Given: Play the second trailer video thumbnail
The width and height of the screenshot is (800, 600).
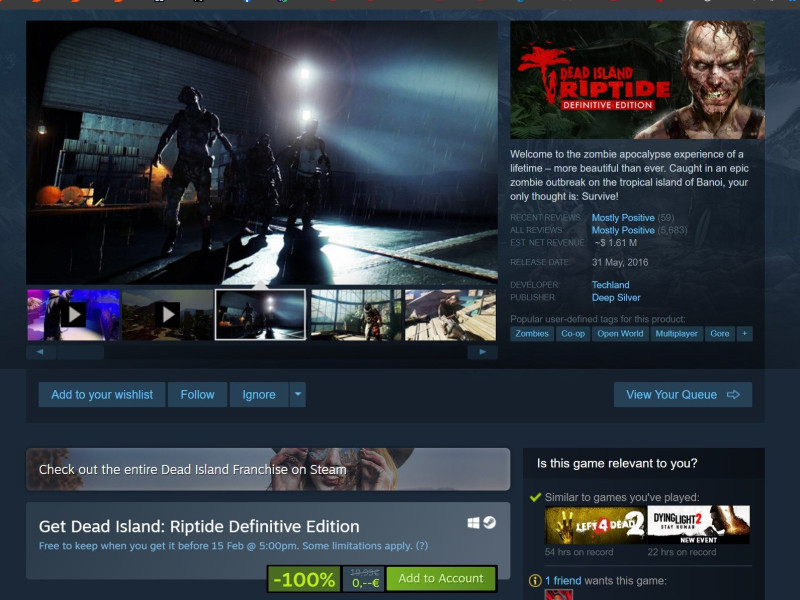Looking at the screenshot, I should (x=167, y=315).
